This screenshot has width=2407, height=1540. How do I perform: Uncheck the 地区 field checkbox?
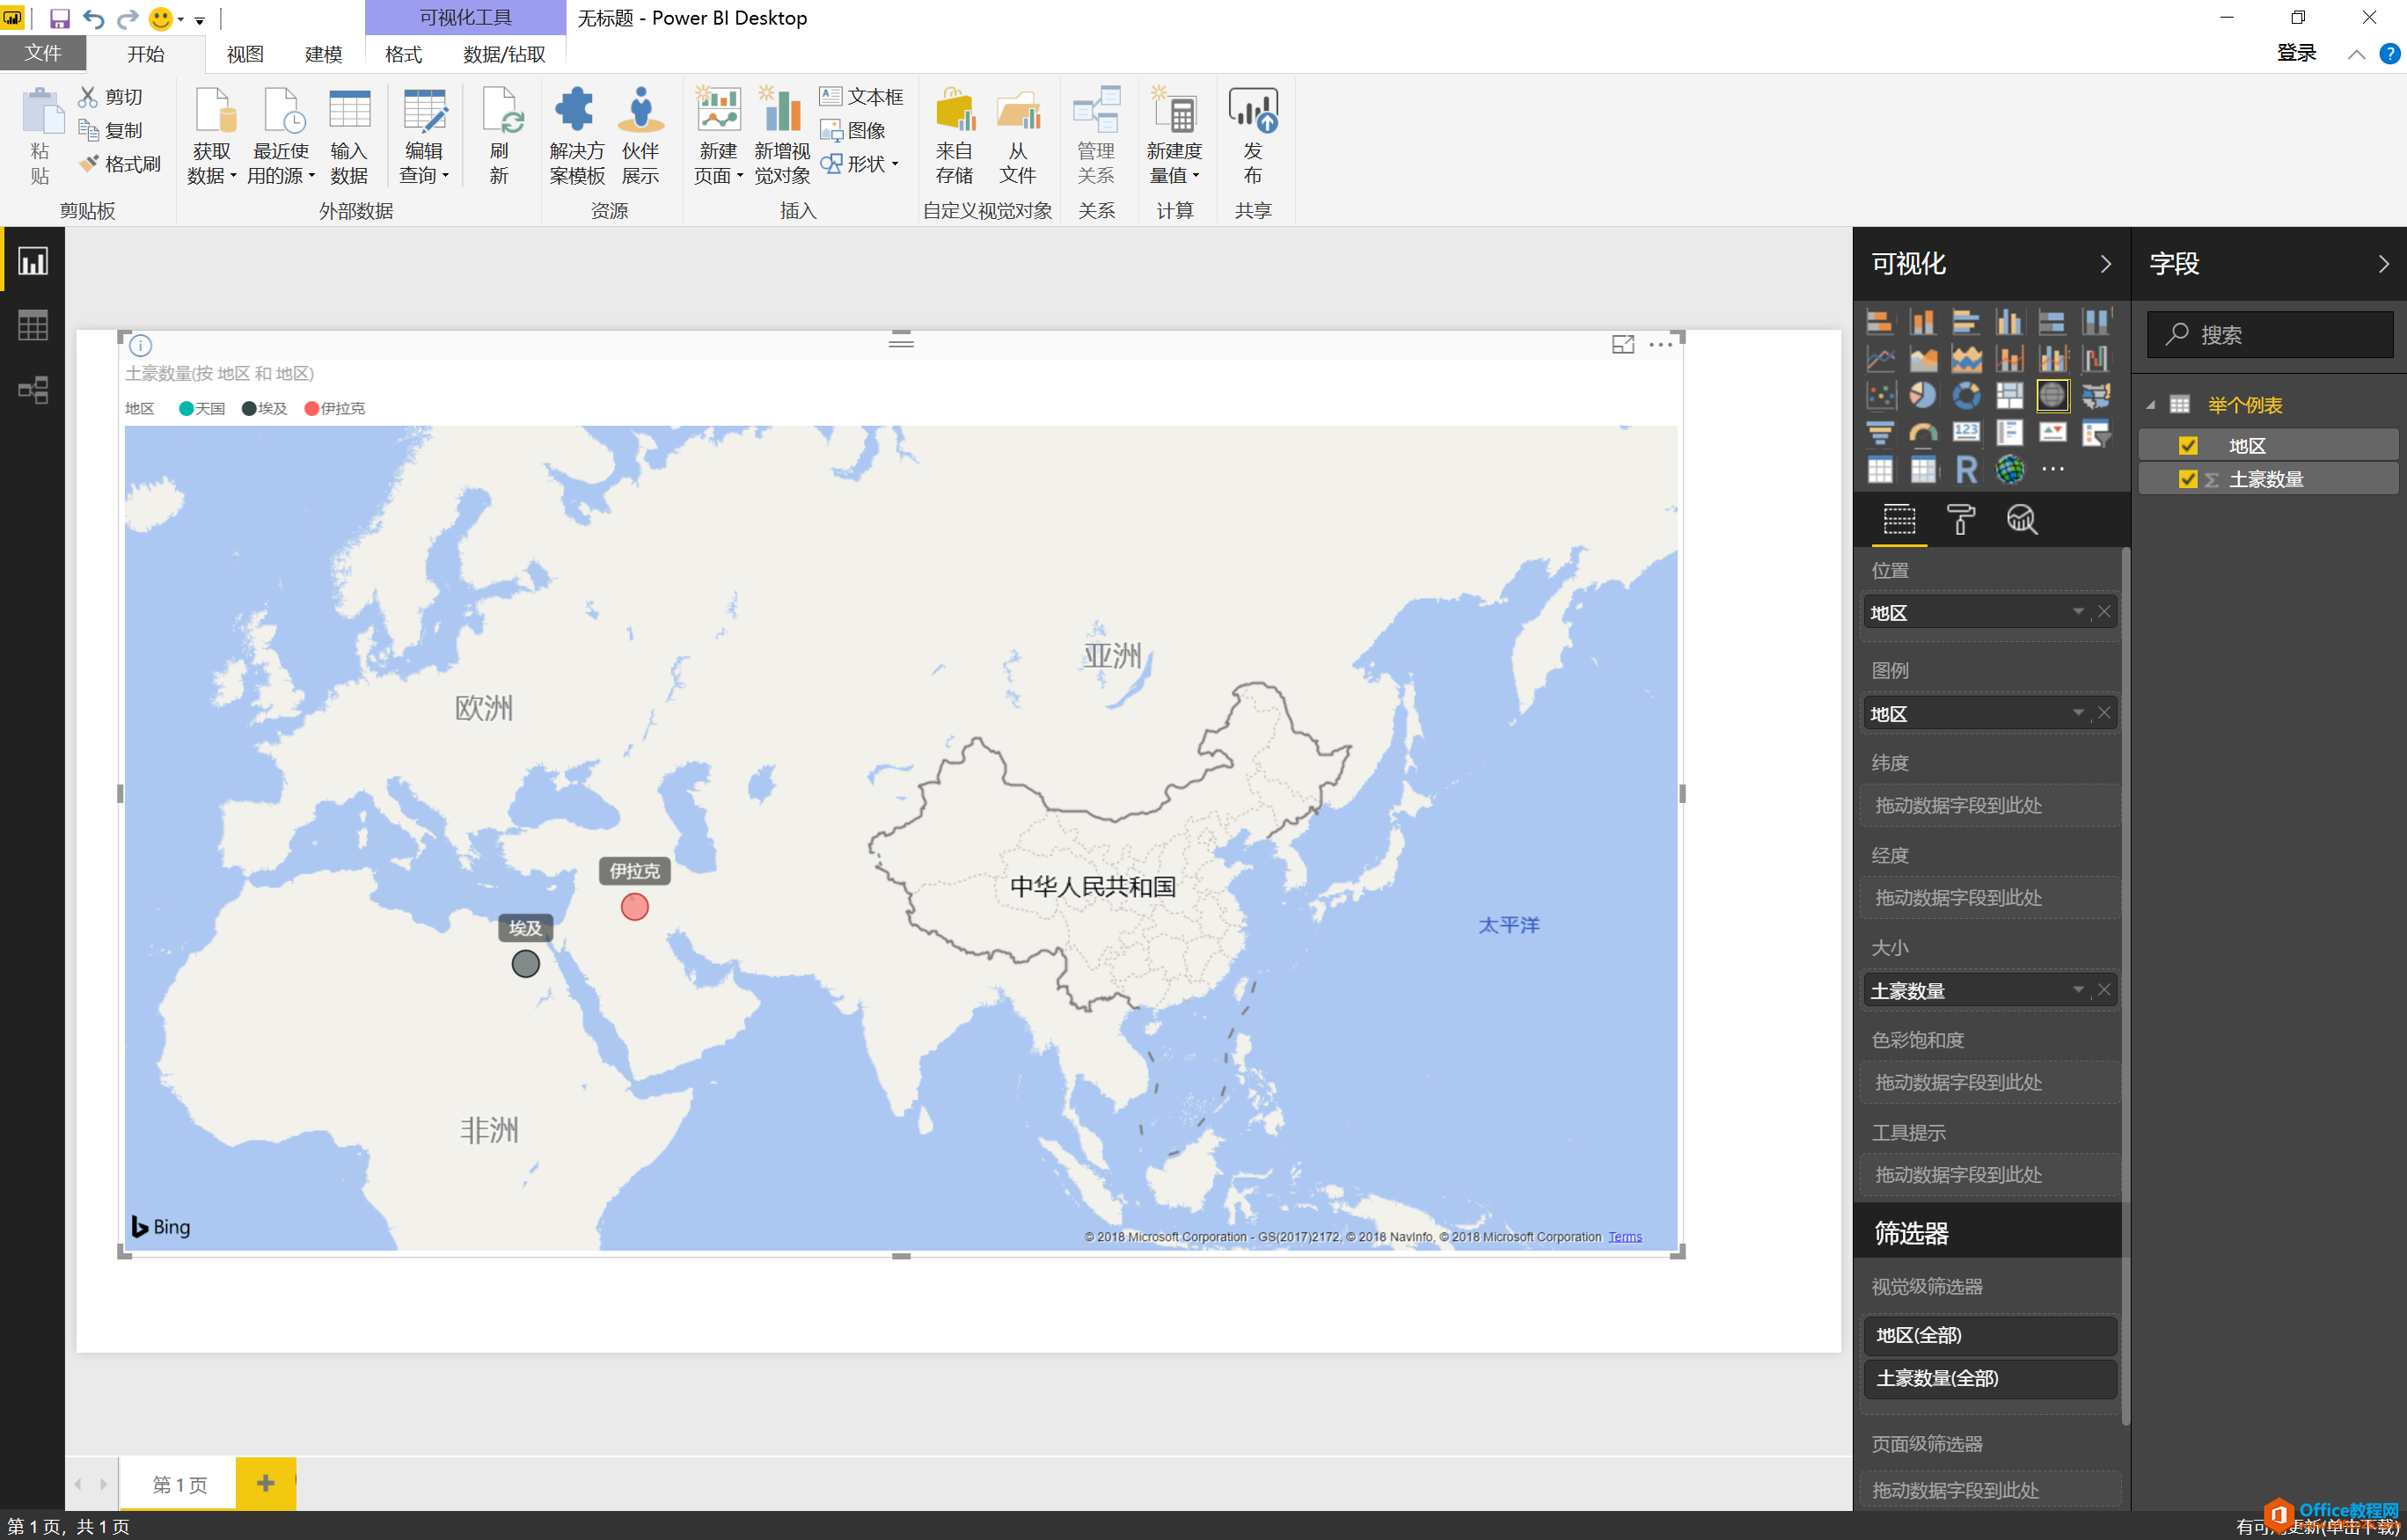(x=2188, y=446)
